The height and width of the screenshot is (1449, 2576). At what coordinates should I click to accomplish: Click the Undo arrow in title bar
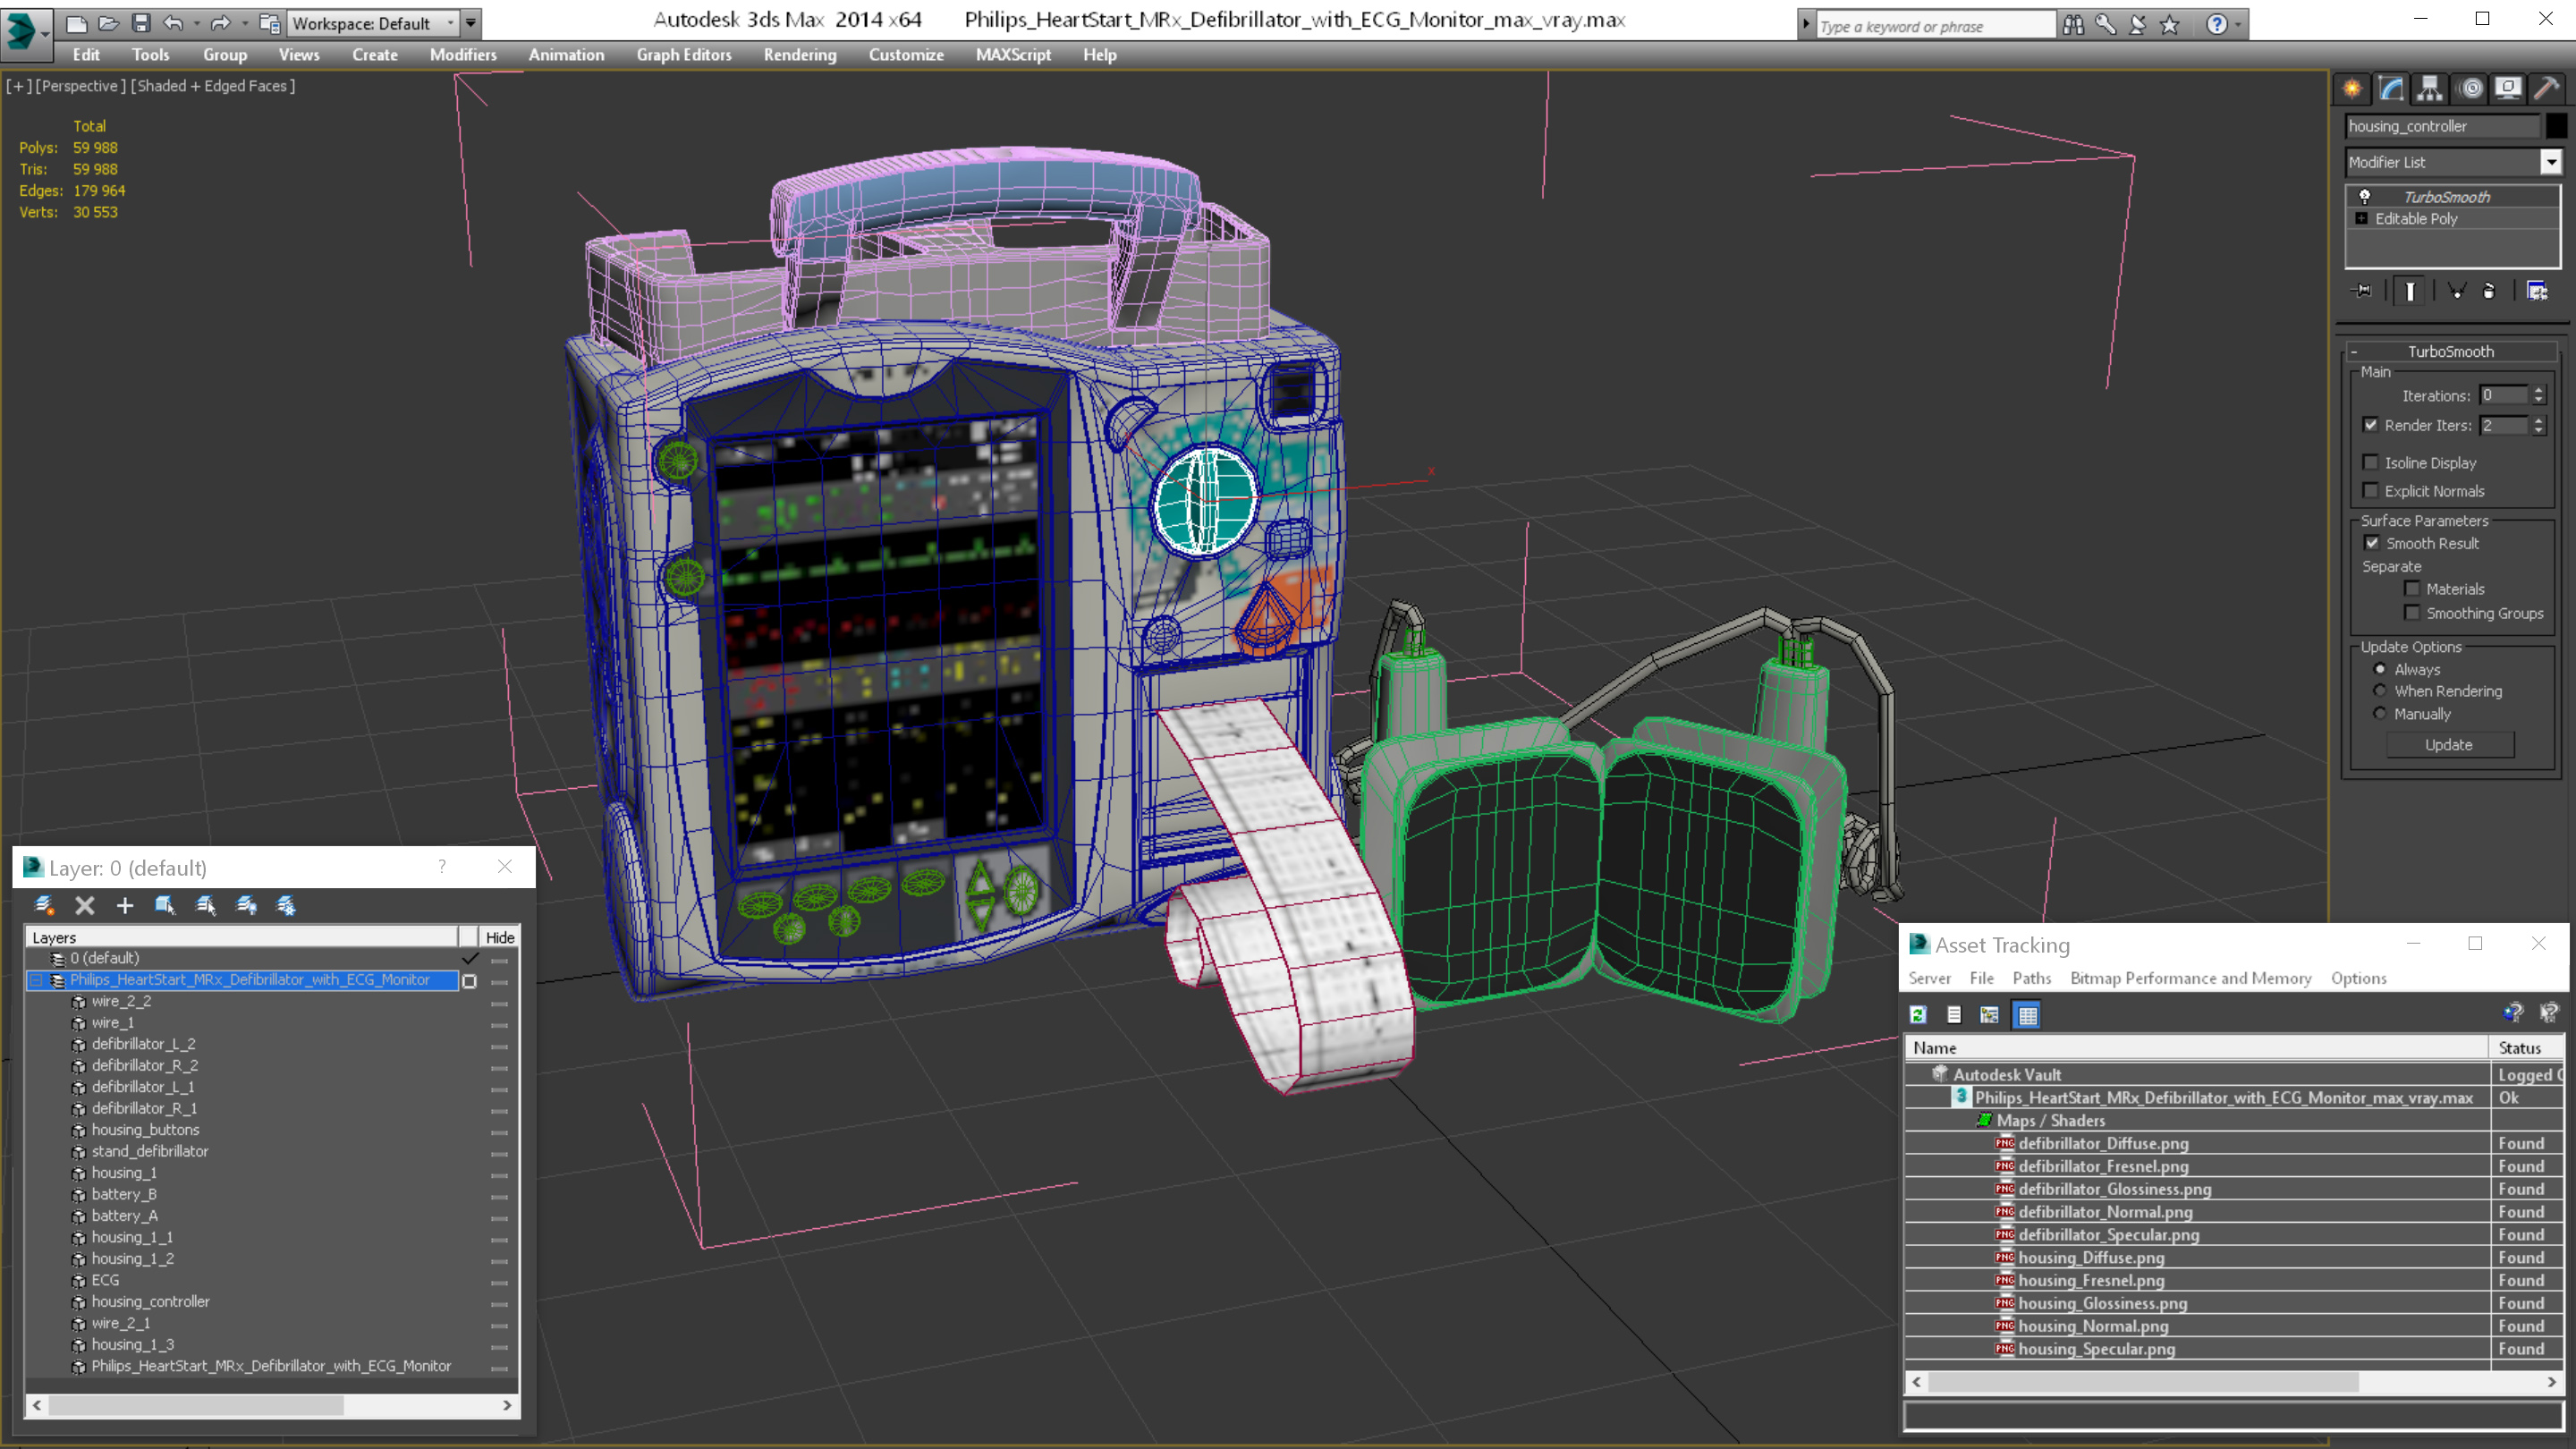174,23
